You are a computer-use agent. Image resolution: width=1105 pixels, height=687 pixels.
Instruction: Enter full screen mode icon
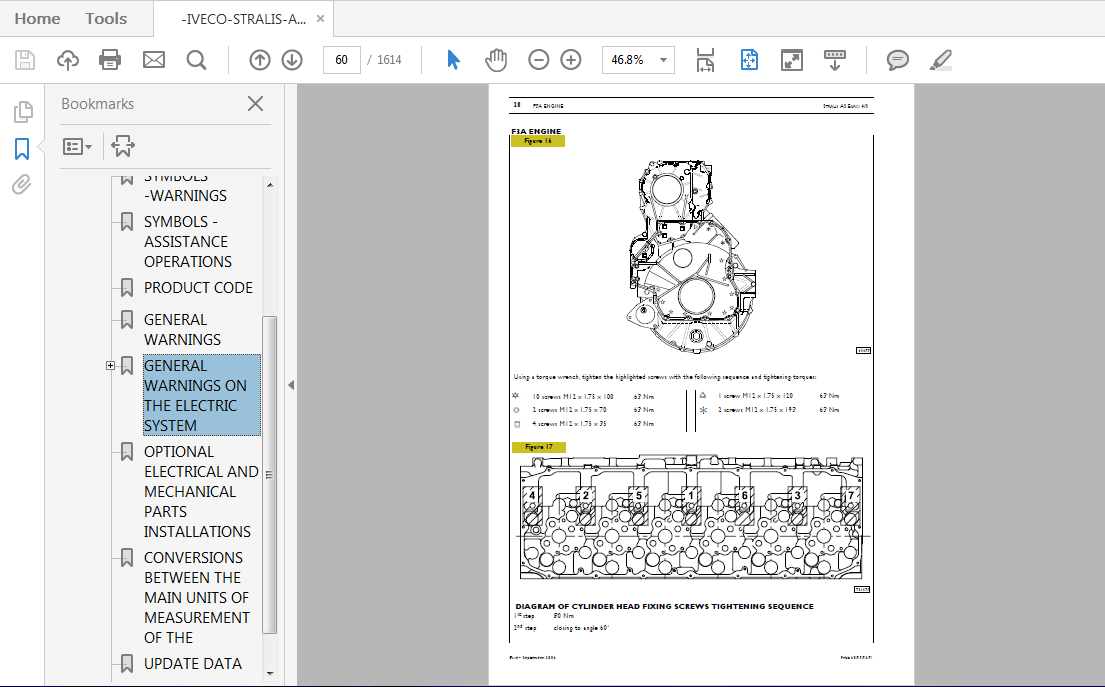click(x=792, y=60)
